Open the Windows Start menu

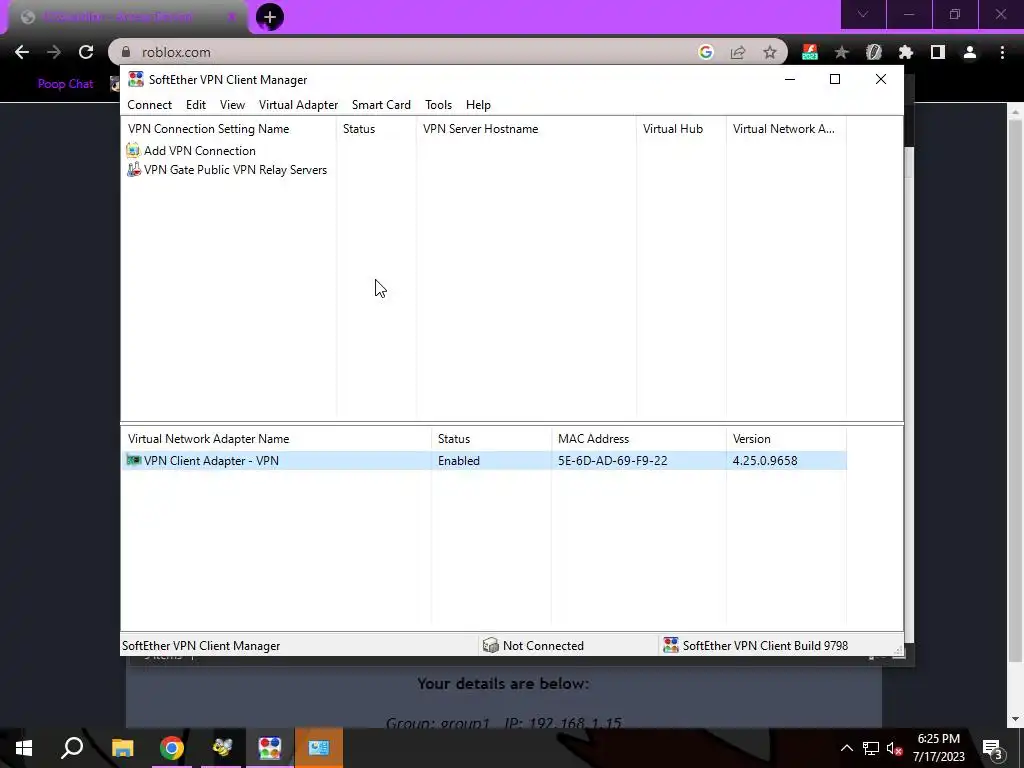[x=24, y=748]
